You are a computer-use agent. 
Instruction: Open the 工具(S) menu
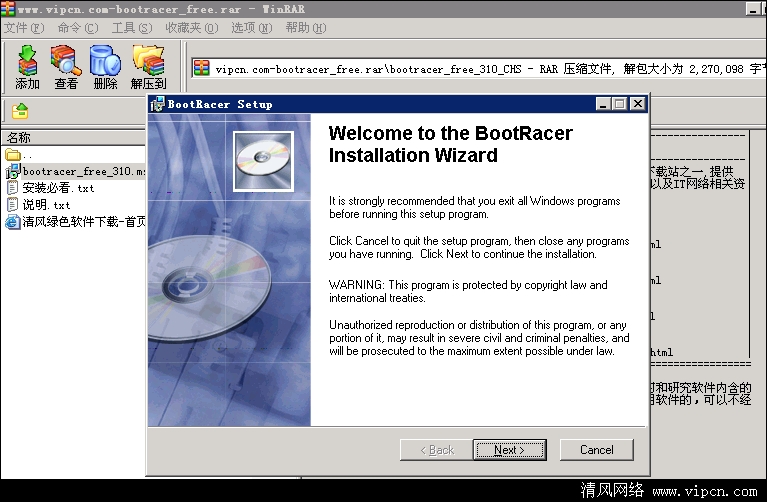[132, 28]
